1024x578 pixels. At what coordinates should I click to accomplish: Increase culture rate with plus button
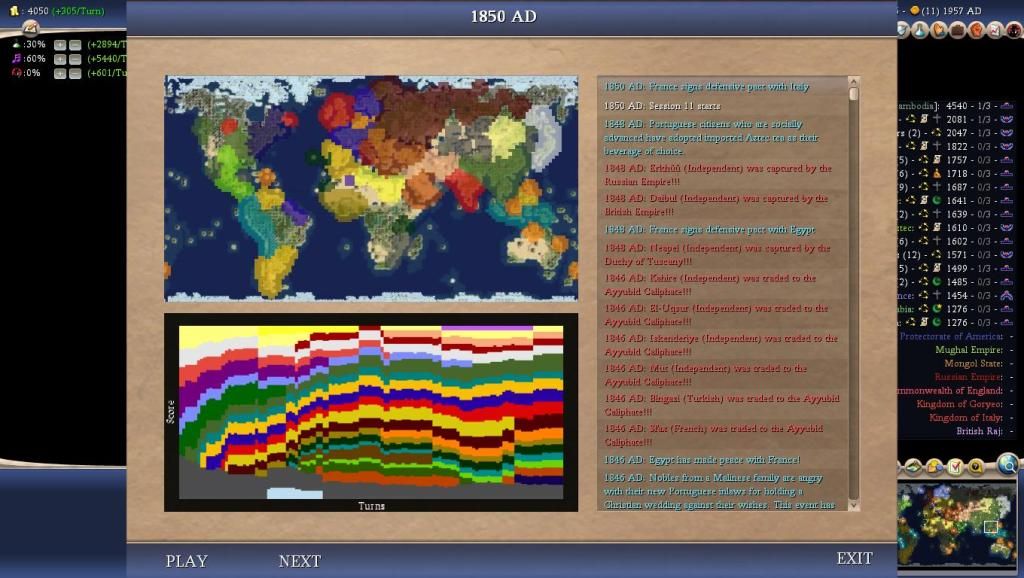[60, 59]
